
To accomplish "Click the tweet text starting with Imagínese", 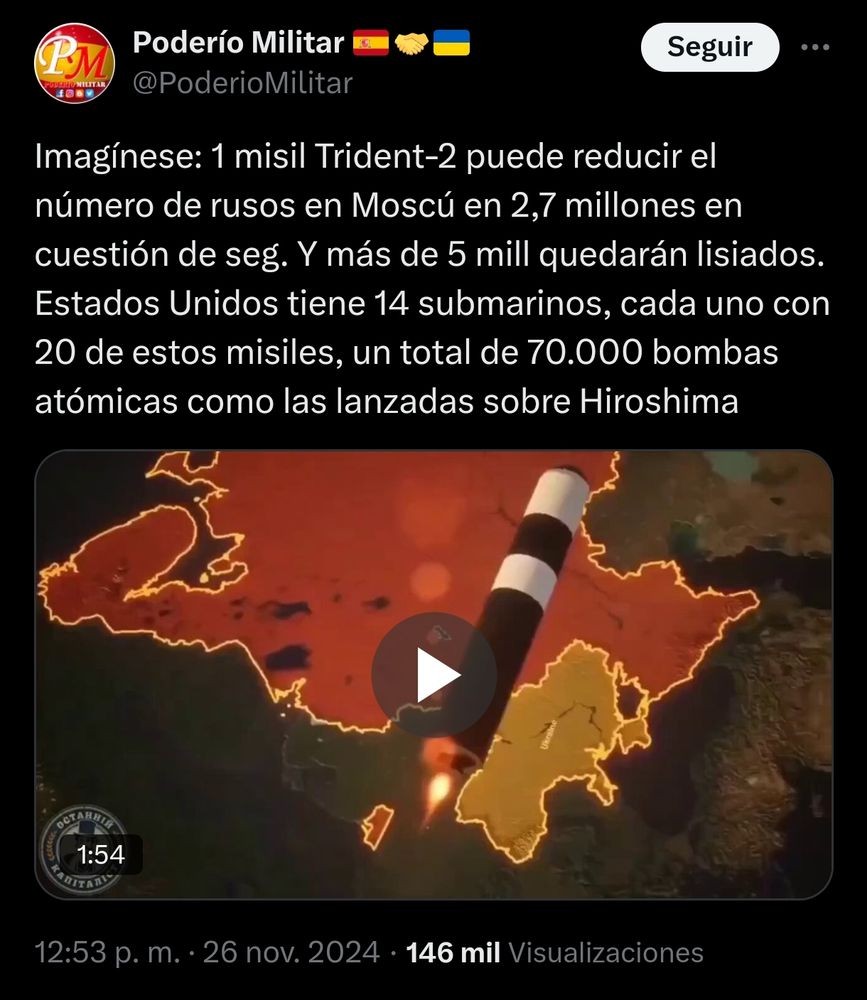I will pos(433,279).
